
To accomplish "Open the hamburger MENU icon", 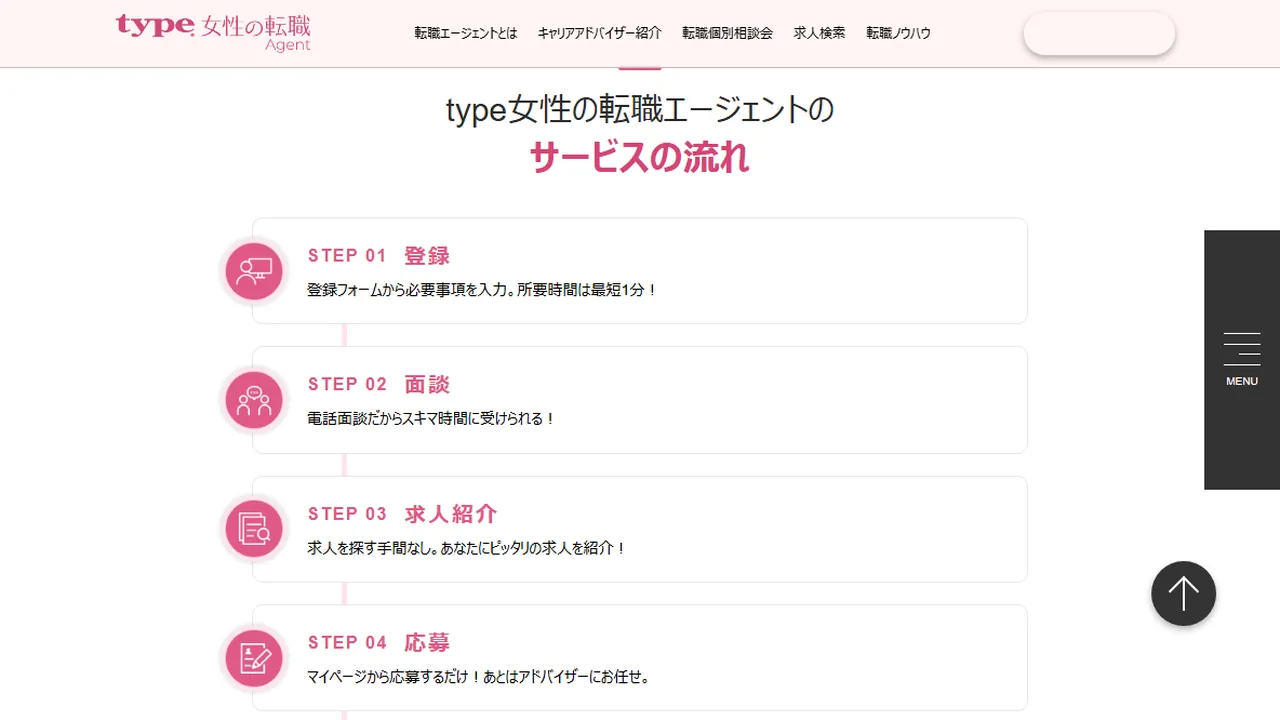I will tap(1242, 349).
